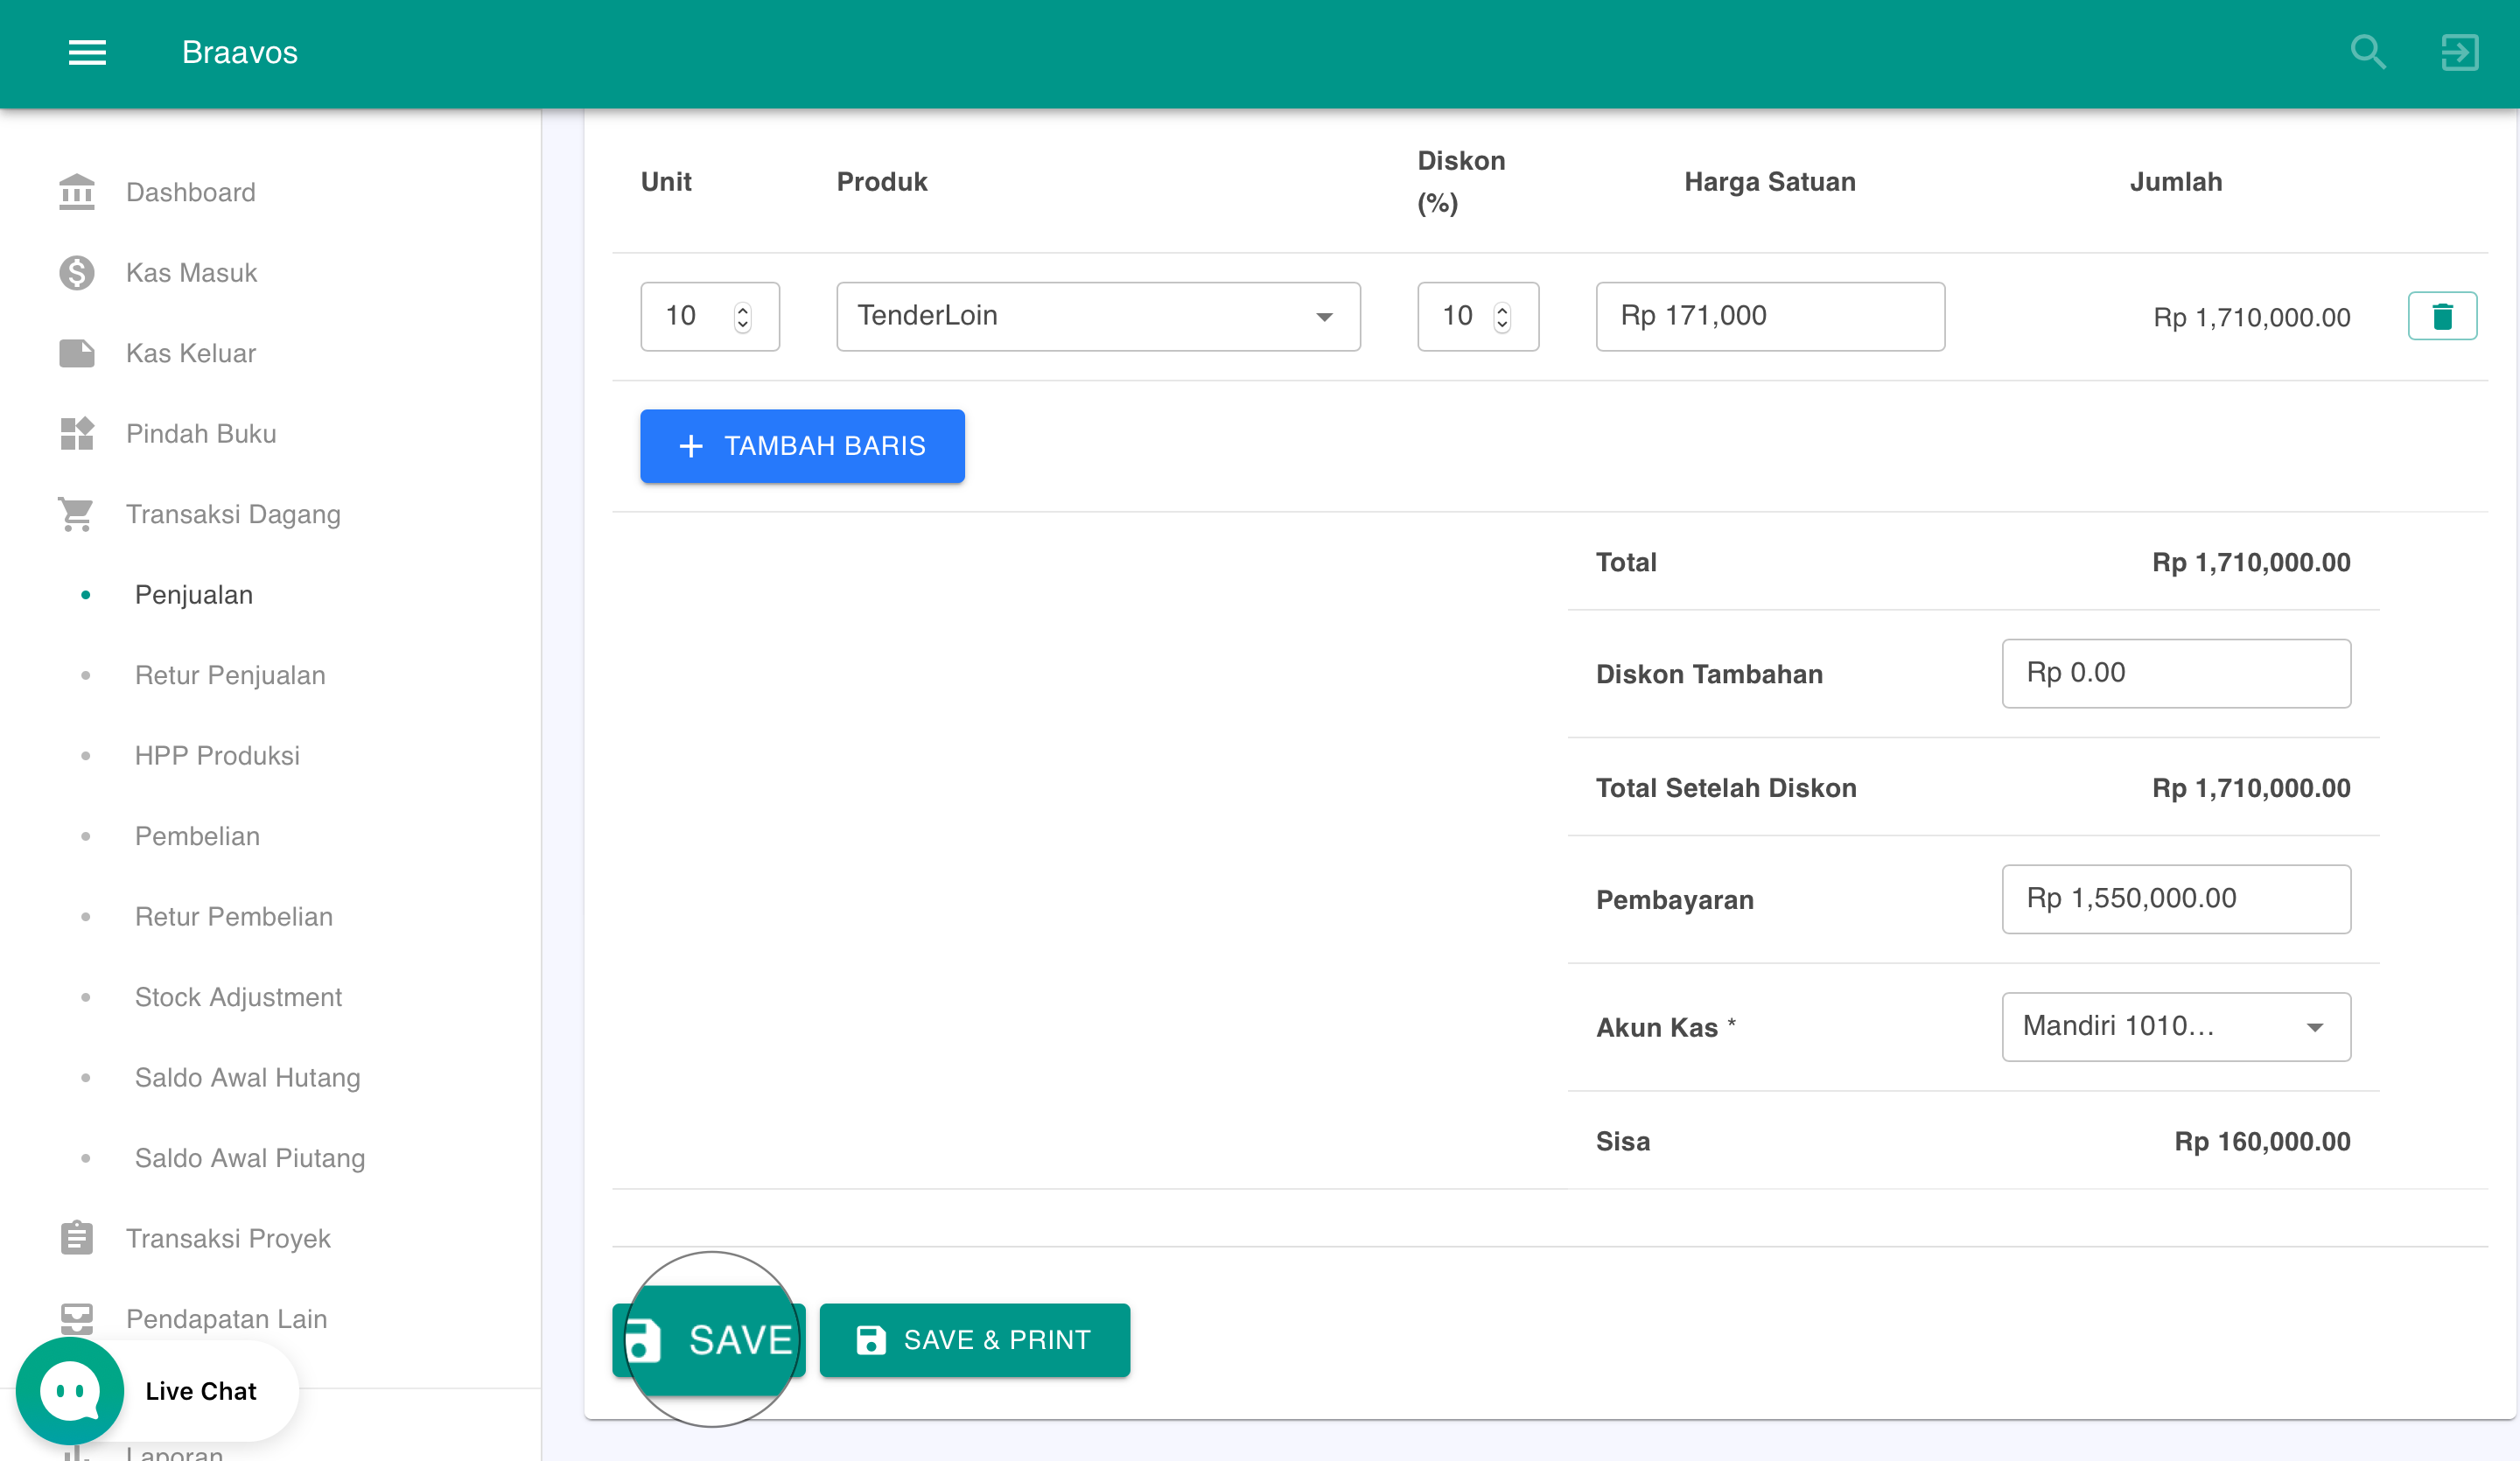Screen dimensions: 2520x1461
Task: Adjust the Diskon percent stepper
Action: (1501, 316)
